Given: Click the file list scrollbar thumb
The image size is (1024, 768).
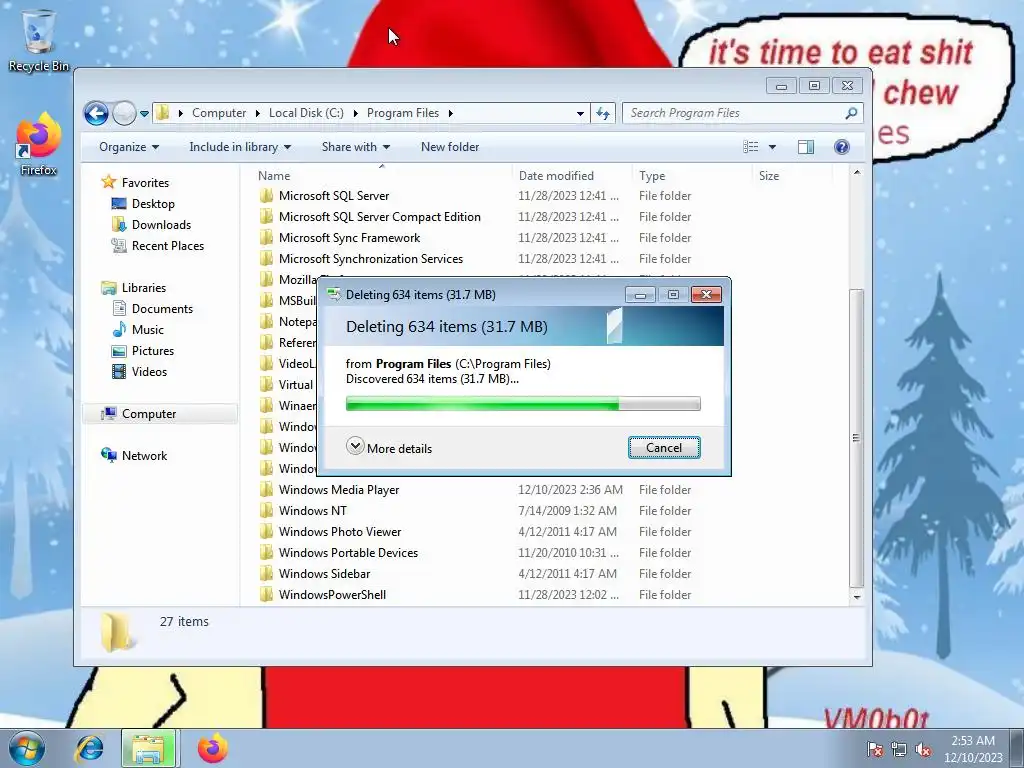Looking at the screenshot, I should 856,438.
